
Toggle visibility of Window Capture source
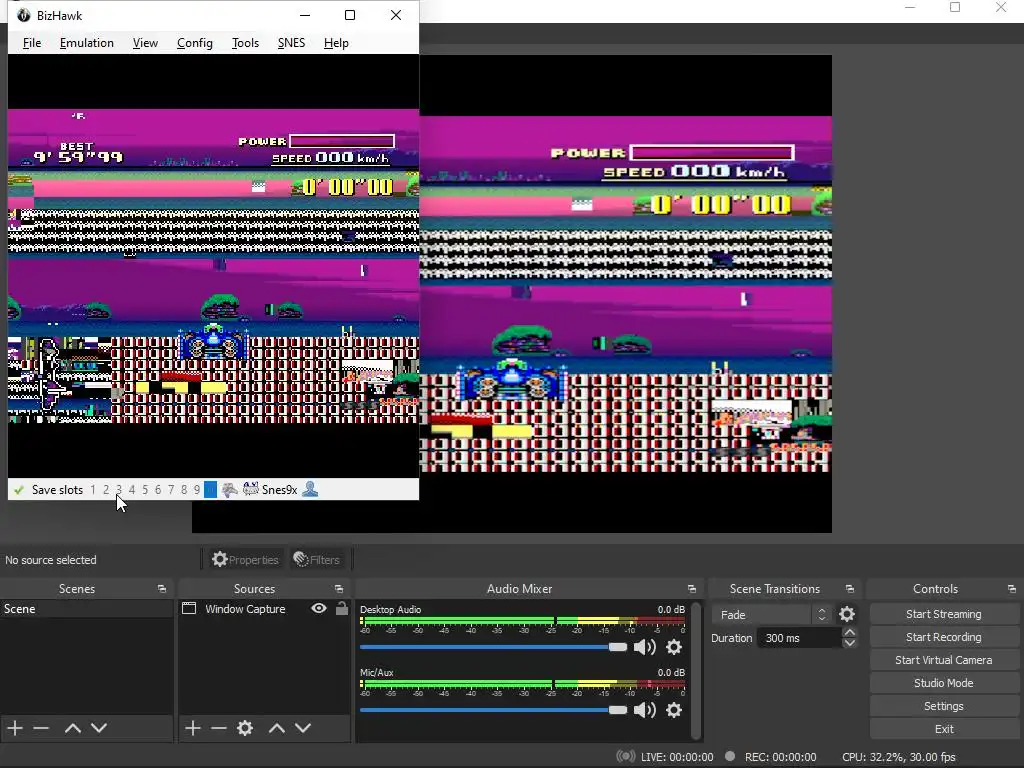319,609
